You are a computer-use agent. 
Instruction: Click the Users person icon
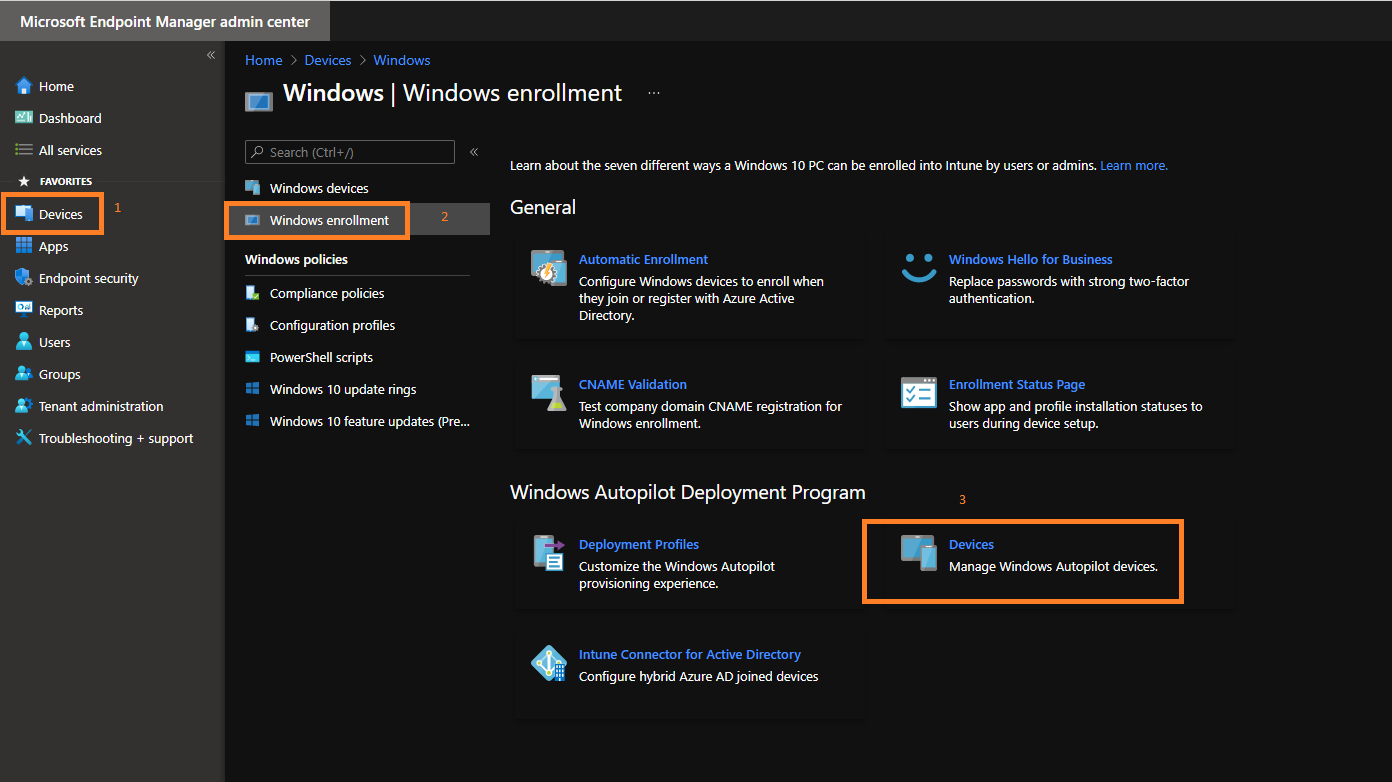(x=24, y=342)
